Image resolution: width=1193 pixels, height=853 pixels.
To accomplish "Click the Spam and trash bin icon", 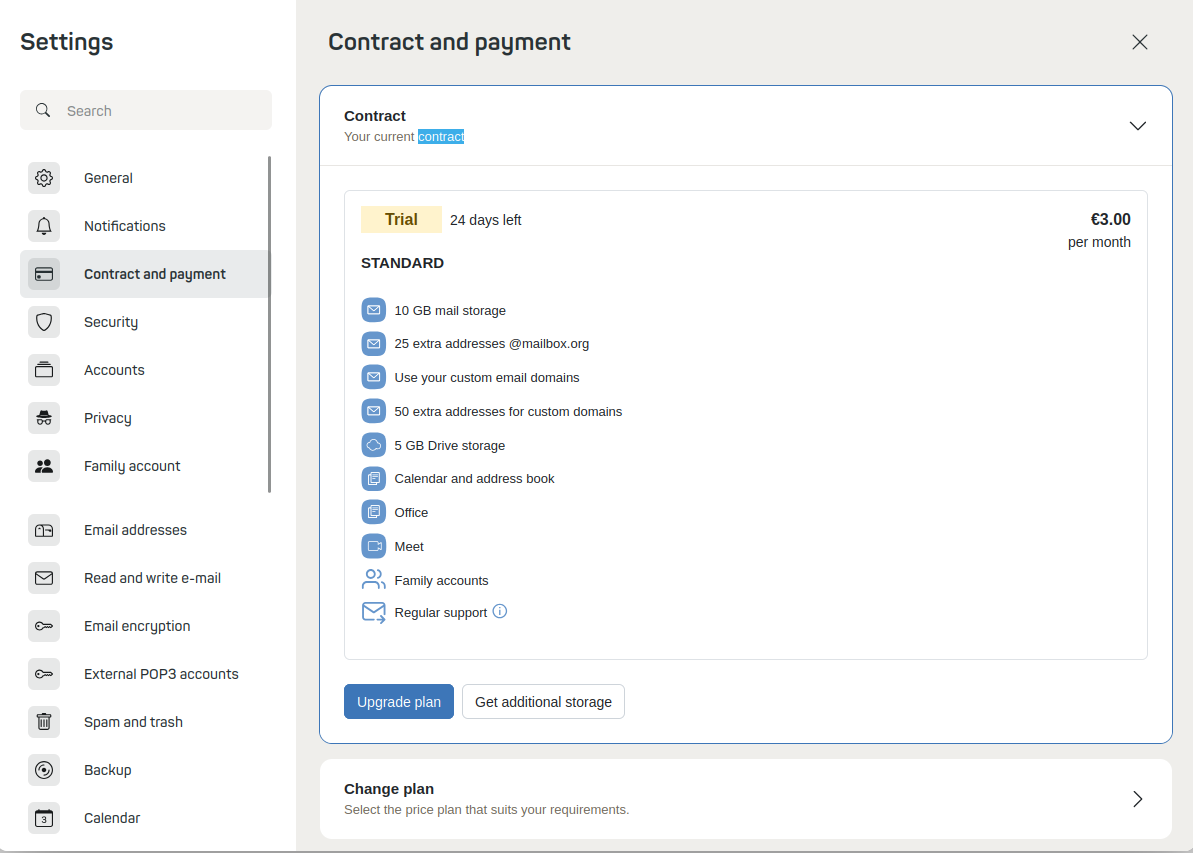I will pos(44,722).
